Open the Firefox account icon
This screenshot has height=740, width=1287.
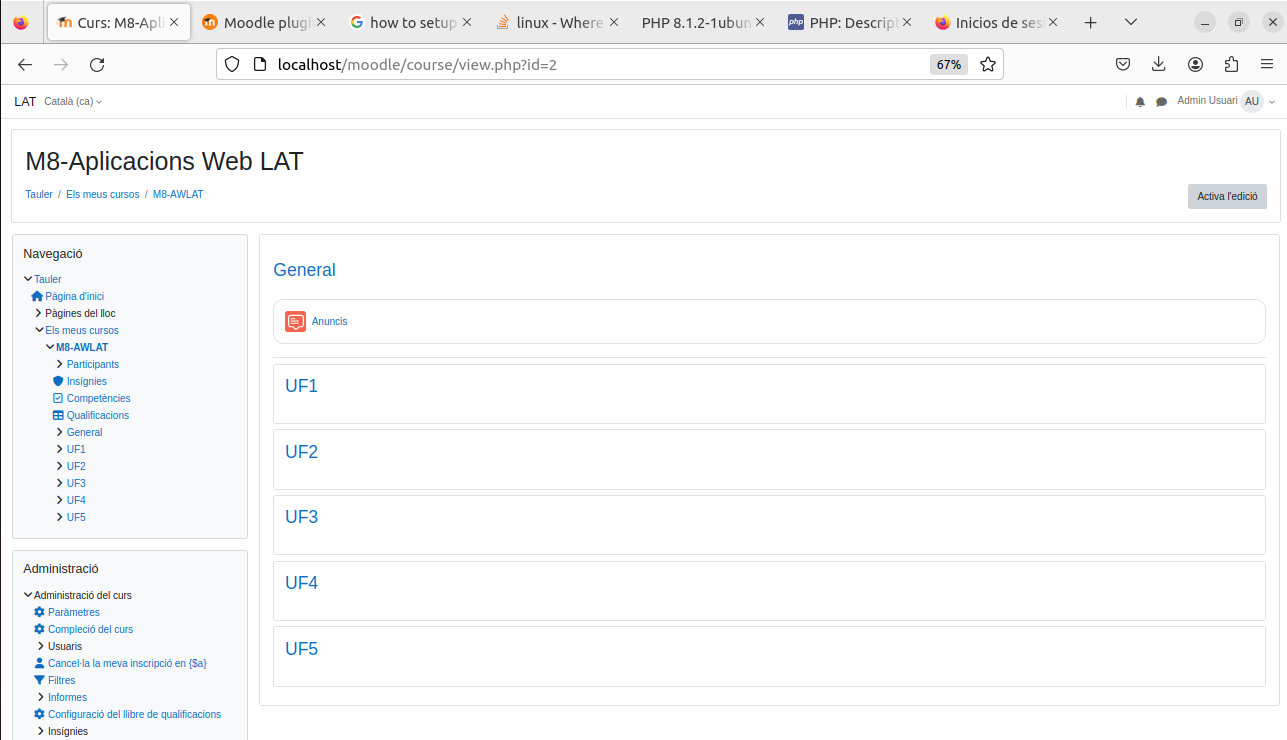(x=1195, y=64)
